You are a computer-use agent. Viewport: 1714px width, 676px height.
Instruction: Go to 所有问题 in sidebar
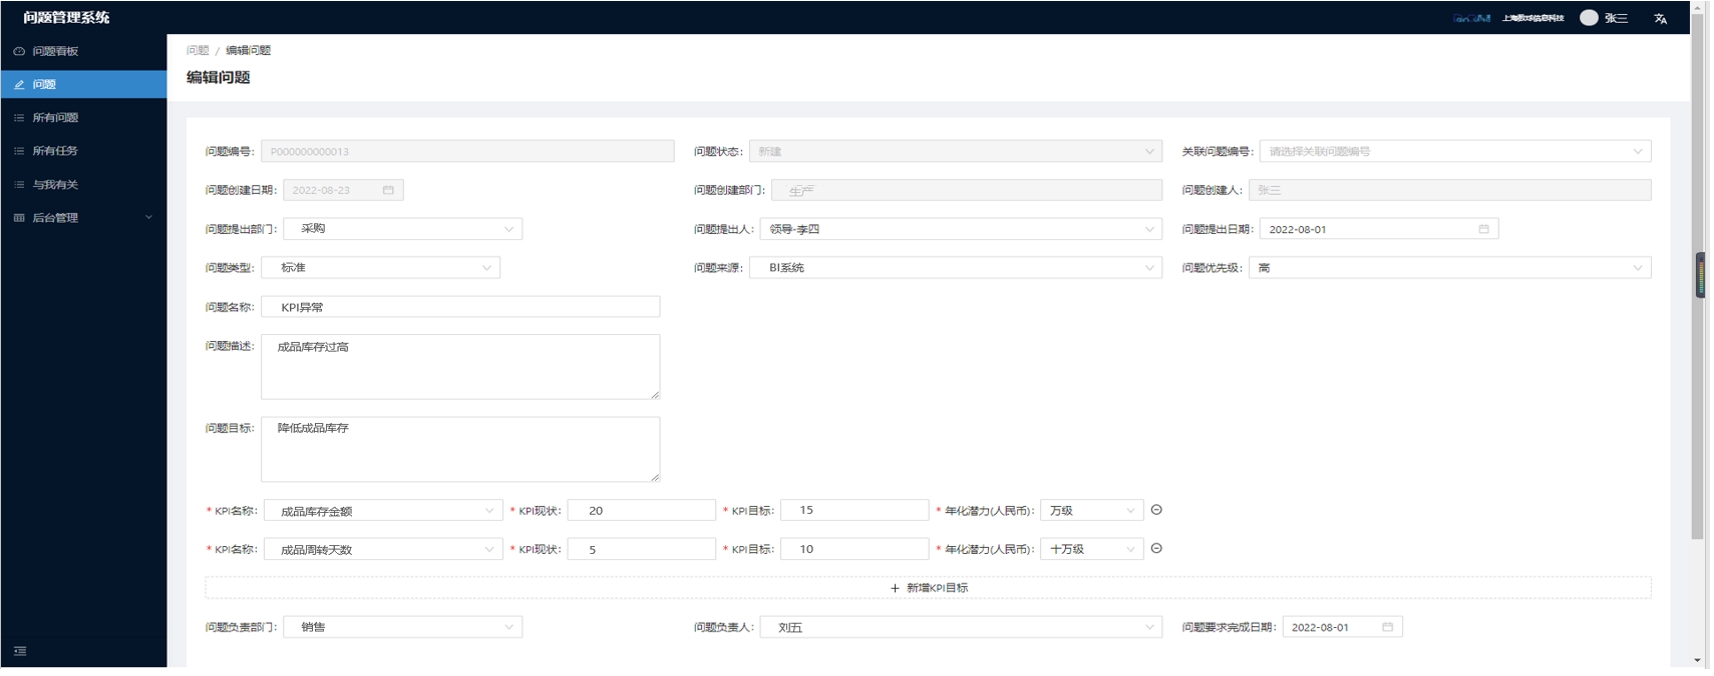click(x=55, y=118)
